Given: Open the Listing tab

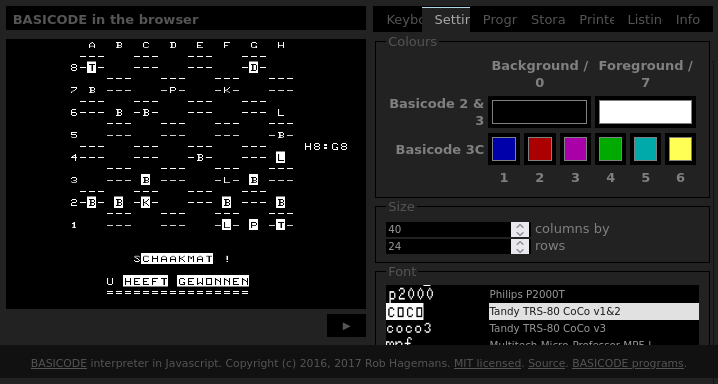Looking at the screenshot, I should coord(644,20).
